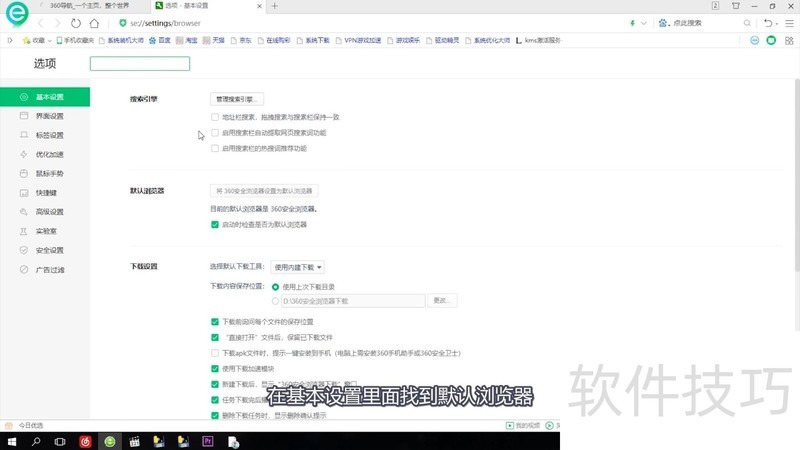Screen dimensions: 800x450
Task: Expand the 收藏 favorites dropdown arrow
Action: point(49,41)
